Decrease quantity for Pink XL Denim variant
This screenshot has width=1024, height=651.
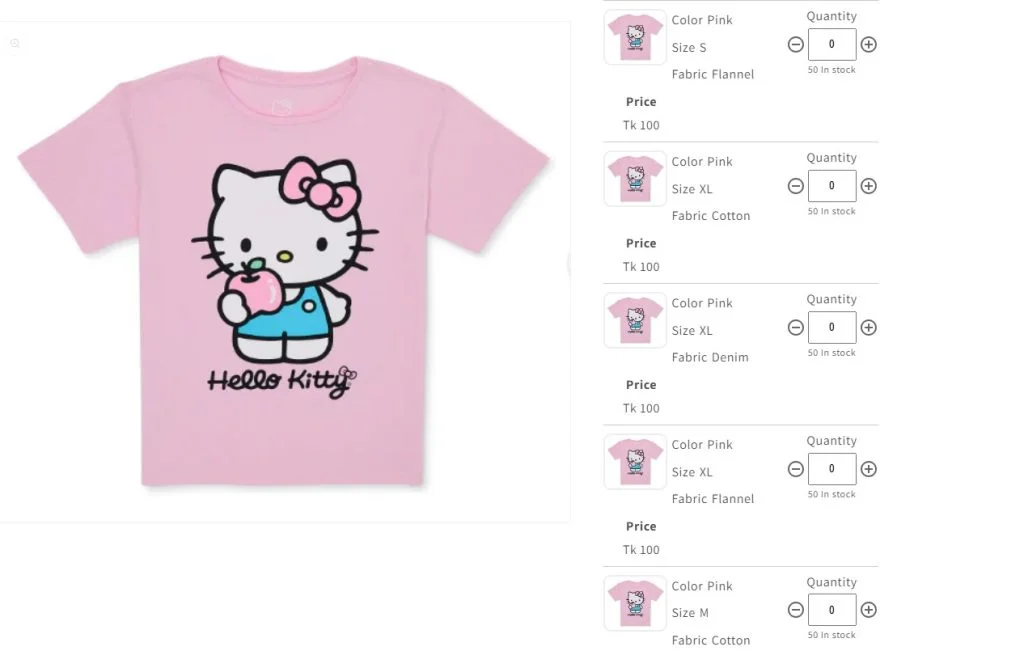pyautogui.click(x=795, y=328)
